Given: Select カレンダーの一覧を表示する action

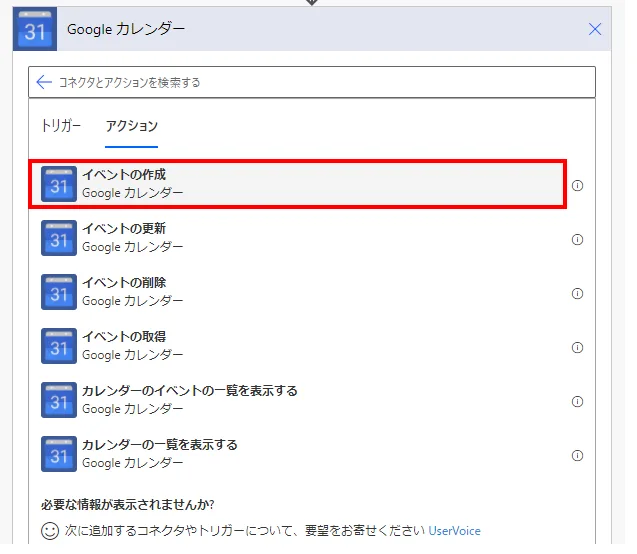Looking at the screenshot, I should pyautogui.click(x=298, y=454).
